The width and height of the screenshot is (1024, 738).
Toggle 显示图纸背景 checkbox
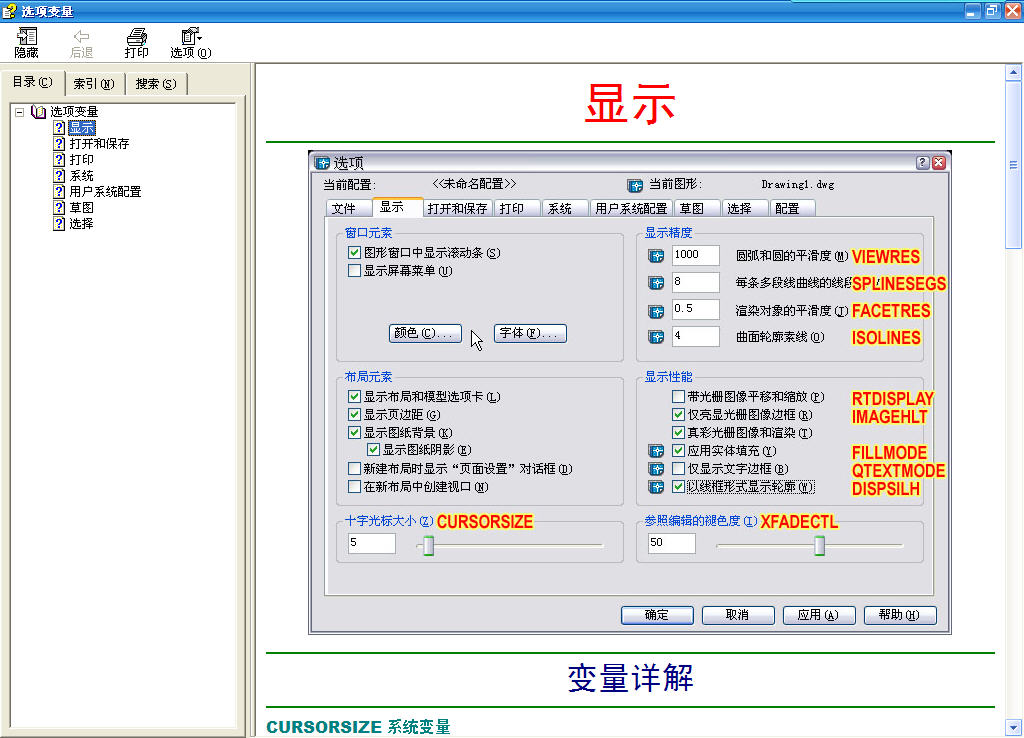pyautogui.click(x=355, y=432)
